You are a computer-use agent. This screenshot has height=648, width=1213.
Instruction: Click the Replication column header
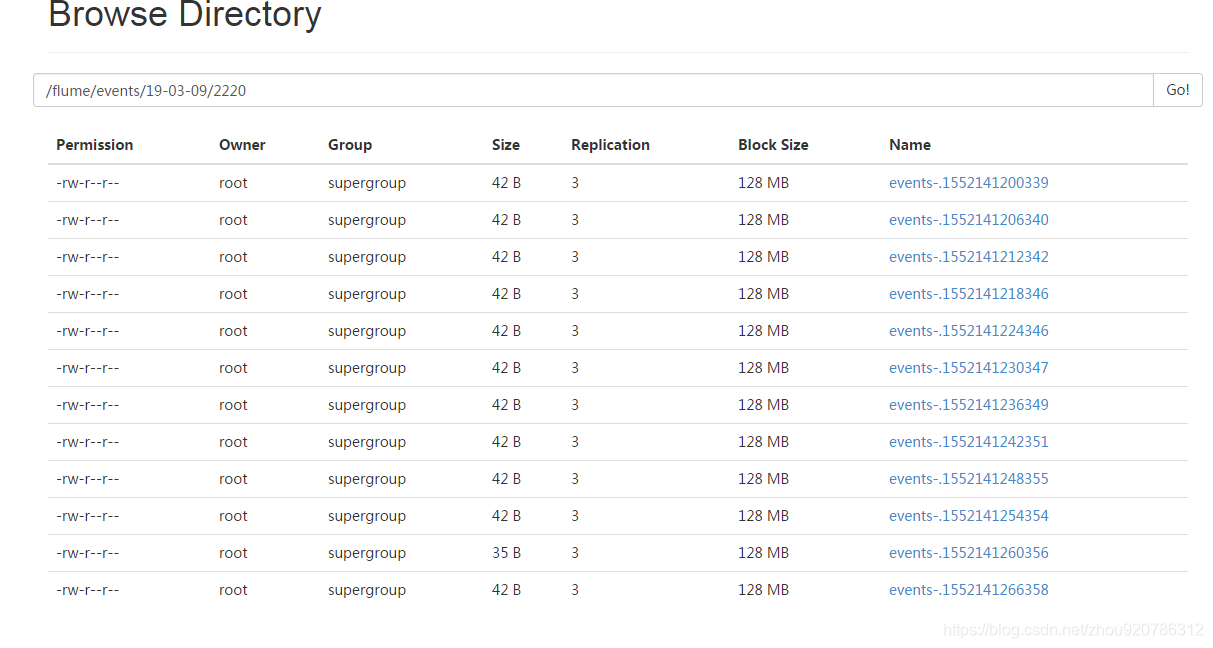point(610,145)
